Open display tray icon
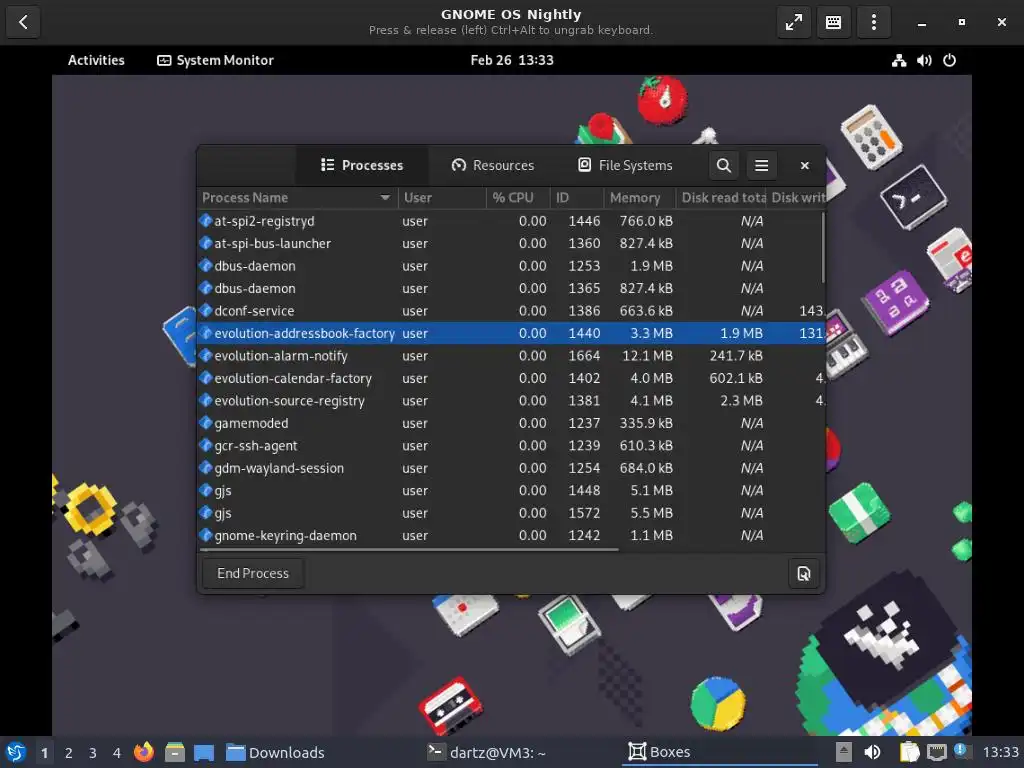 [x=936, y=752]
